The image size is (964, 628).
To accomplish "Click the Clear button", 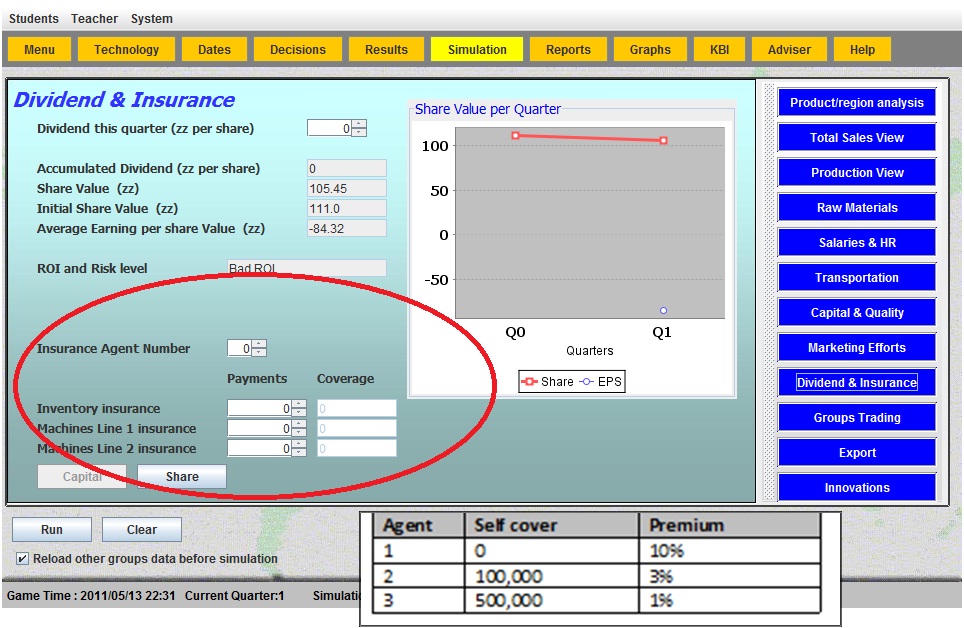I will click(142, 530).
